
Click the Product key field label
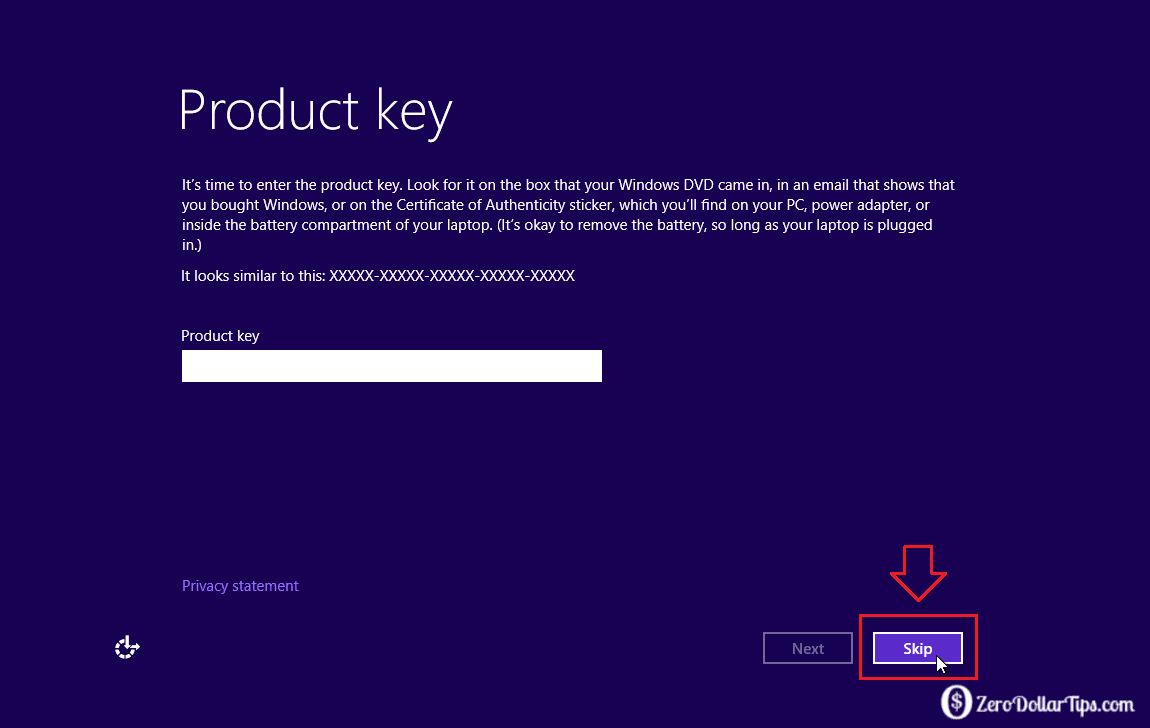(x=220, y=336)
